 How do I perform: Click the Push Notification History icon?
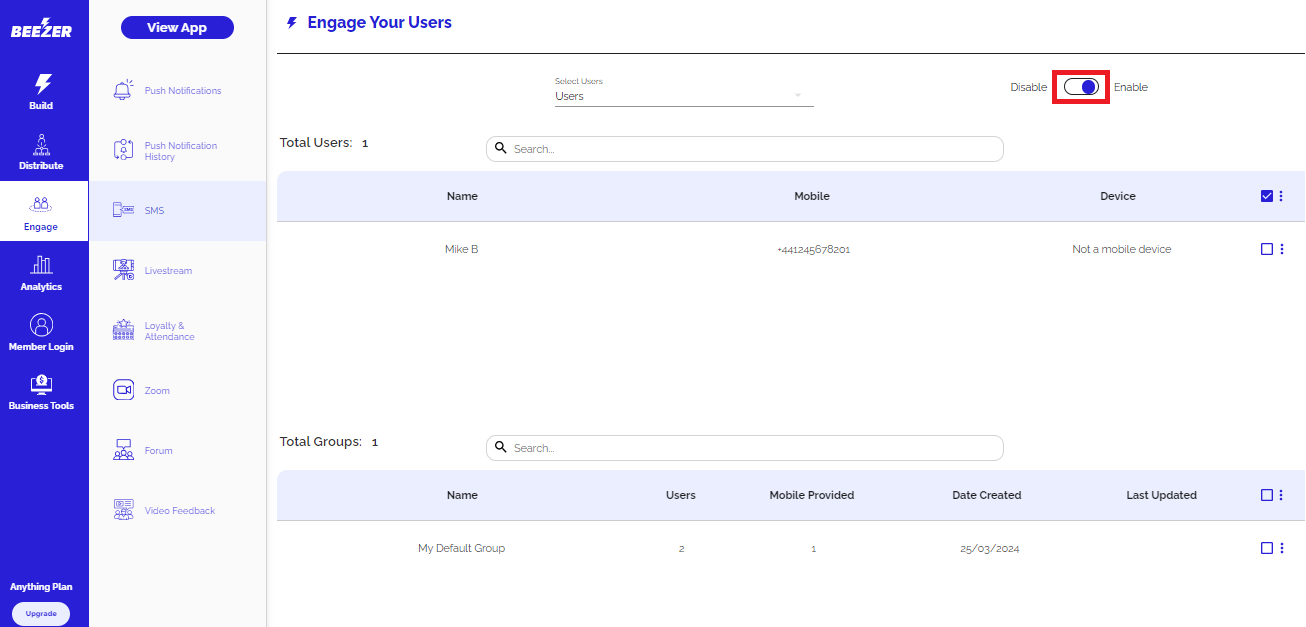124,151
